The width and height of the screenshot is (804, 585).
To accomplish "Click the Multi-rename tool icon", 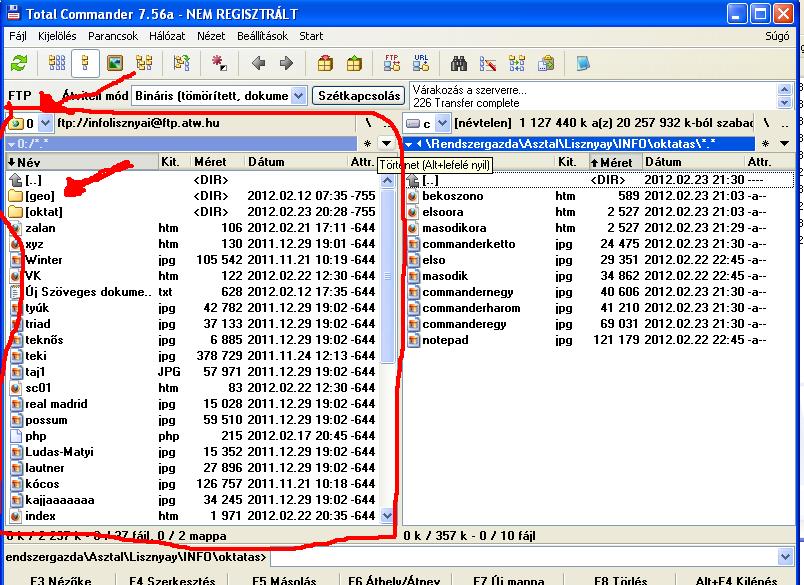I will coord(488,63).
